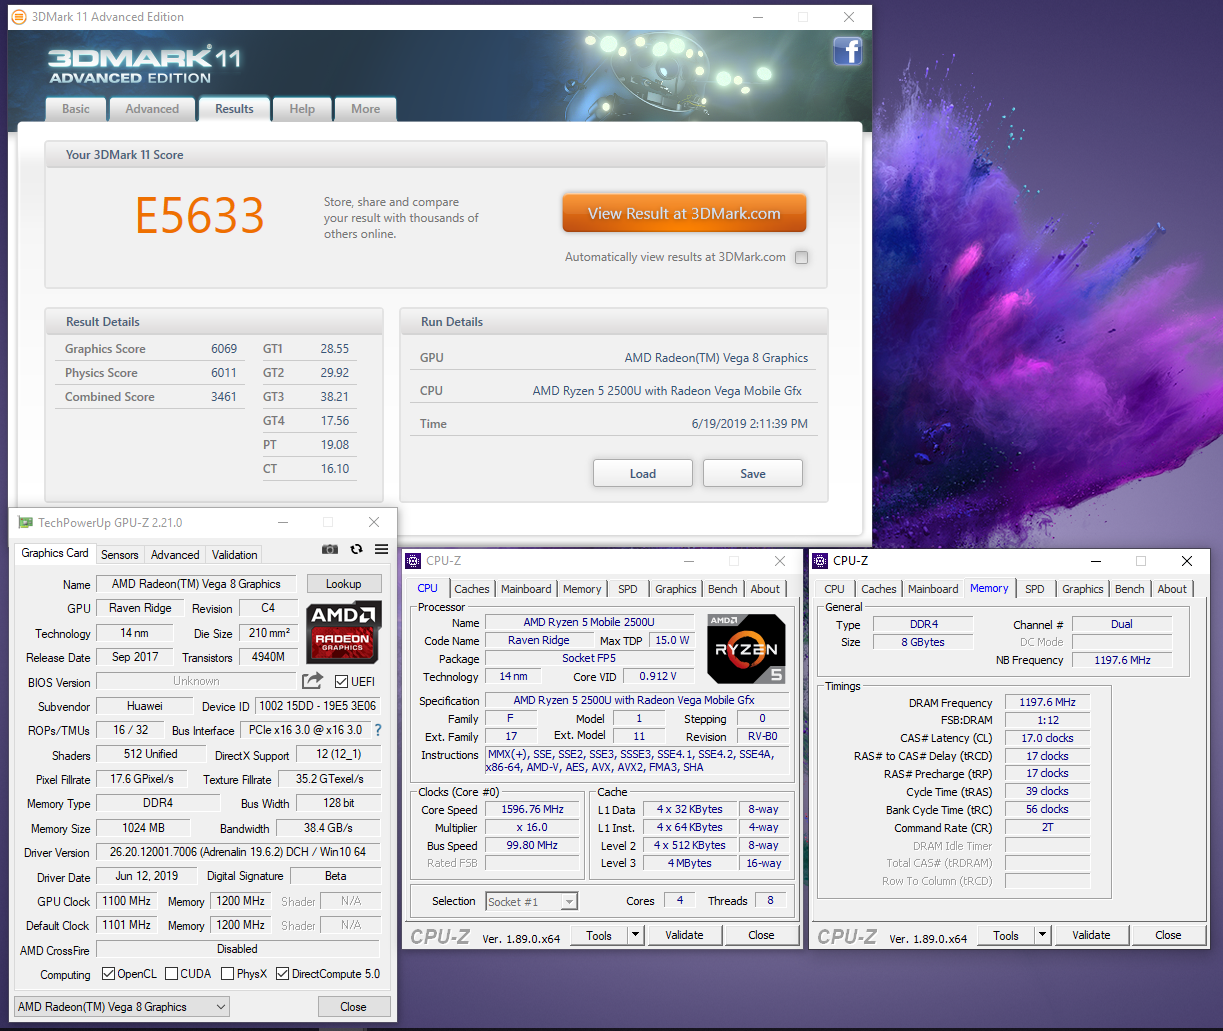Open the Validation tab in GPU-Z
The height and width of the screenshot is (1031, 1223).
(235, 554)
